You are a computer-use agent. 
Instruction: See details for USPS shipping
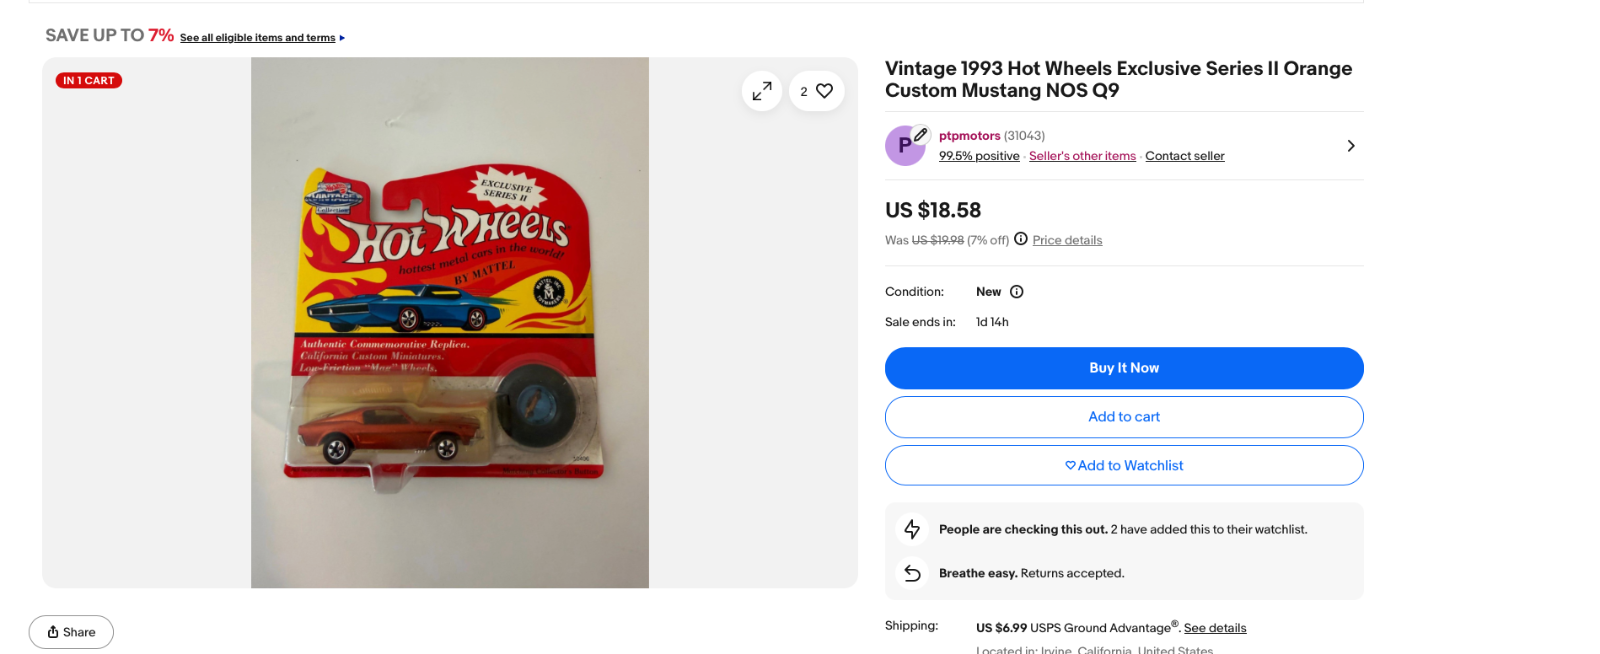coord(1215,628)
